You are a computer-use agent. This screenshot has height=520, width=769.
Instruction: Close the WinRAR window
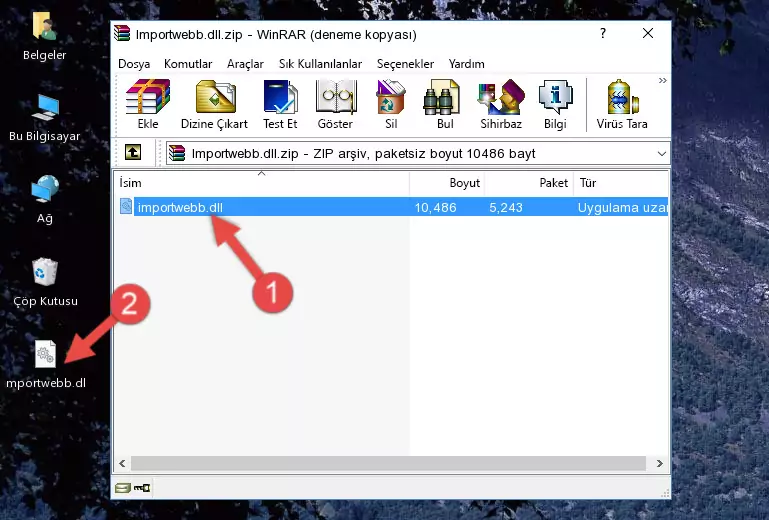click(648, 33)
